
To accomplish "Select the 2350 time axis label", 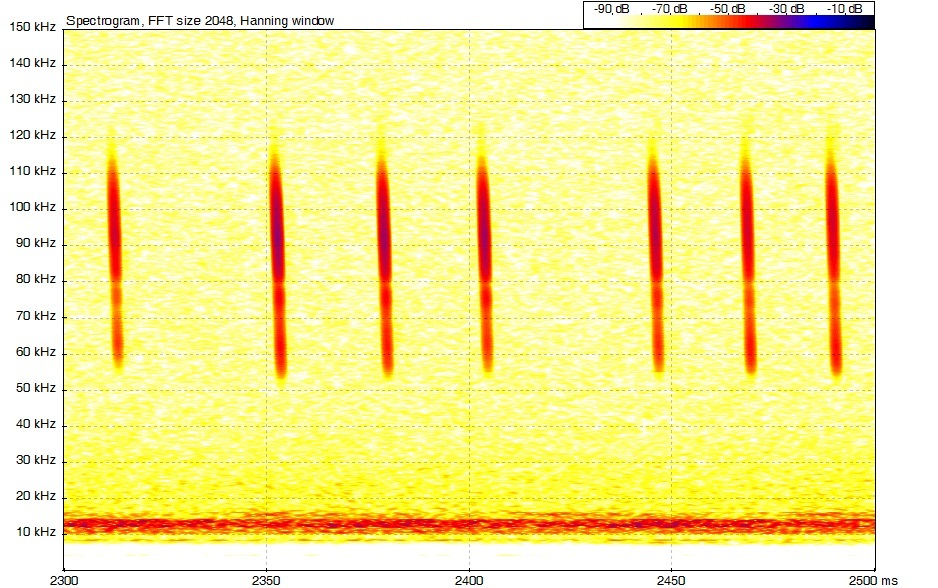I will click(x=266, y=580).
